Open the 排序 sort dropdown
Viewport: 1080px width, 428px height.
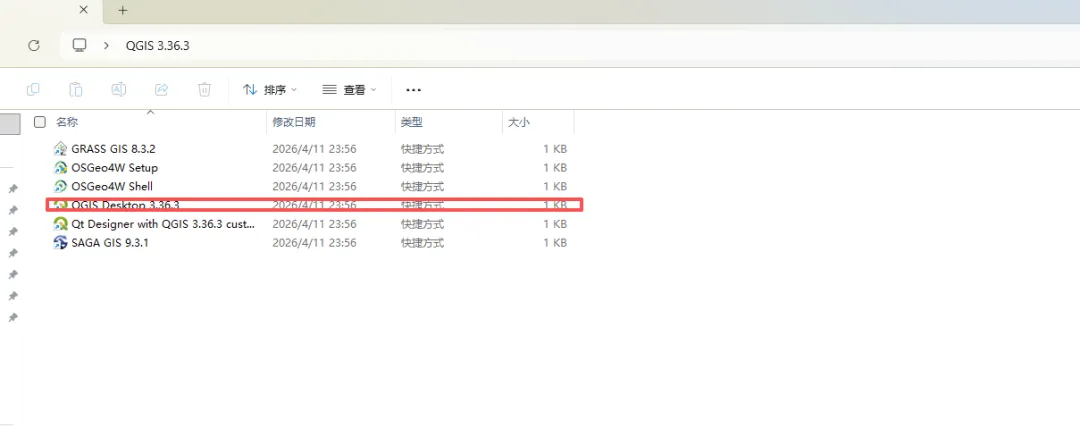coord(270,90)
